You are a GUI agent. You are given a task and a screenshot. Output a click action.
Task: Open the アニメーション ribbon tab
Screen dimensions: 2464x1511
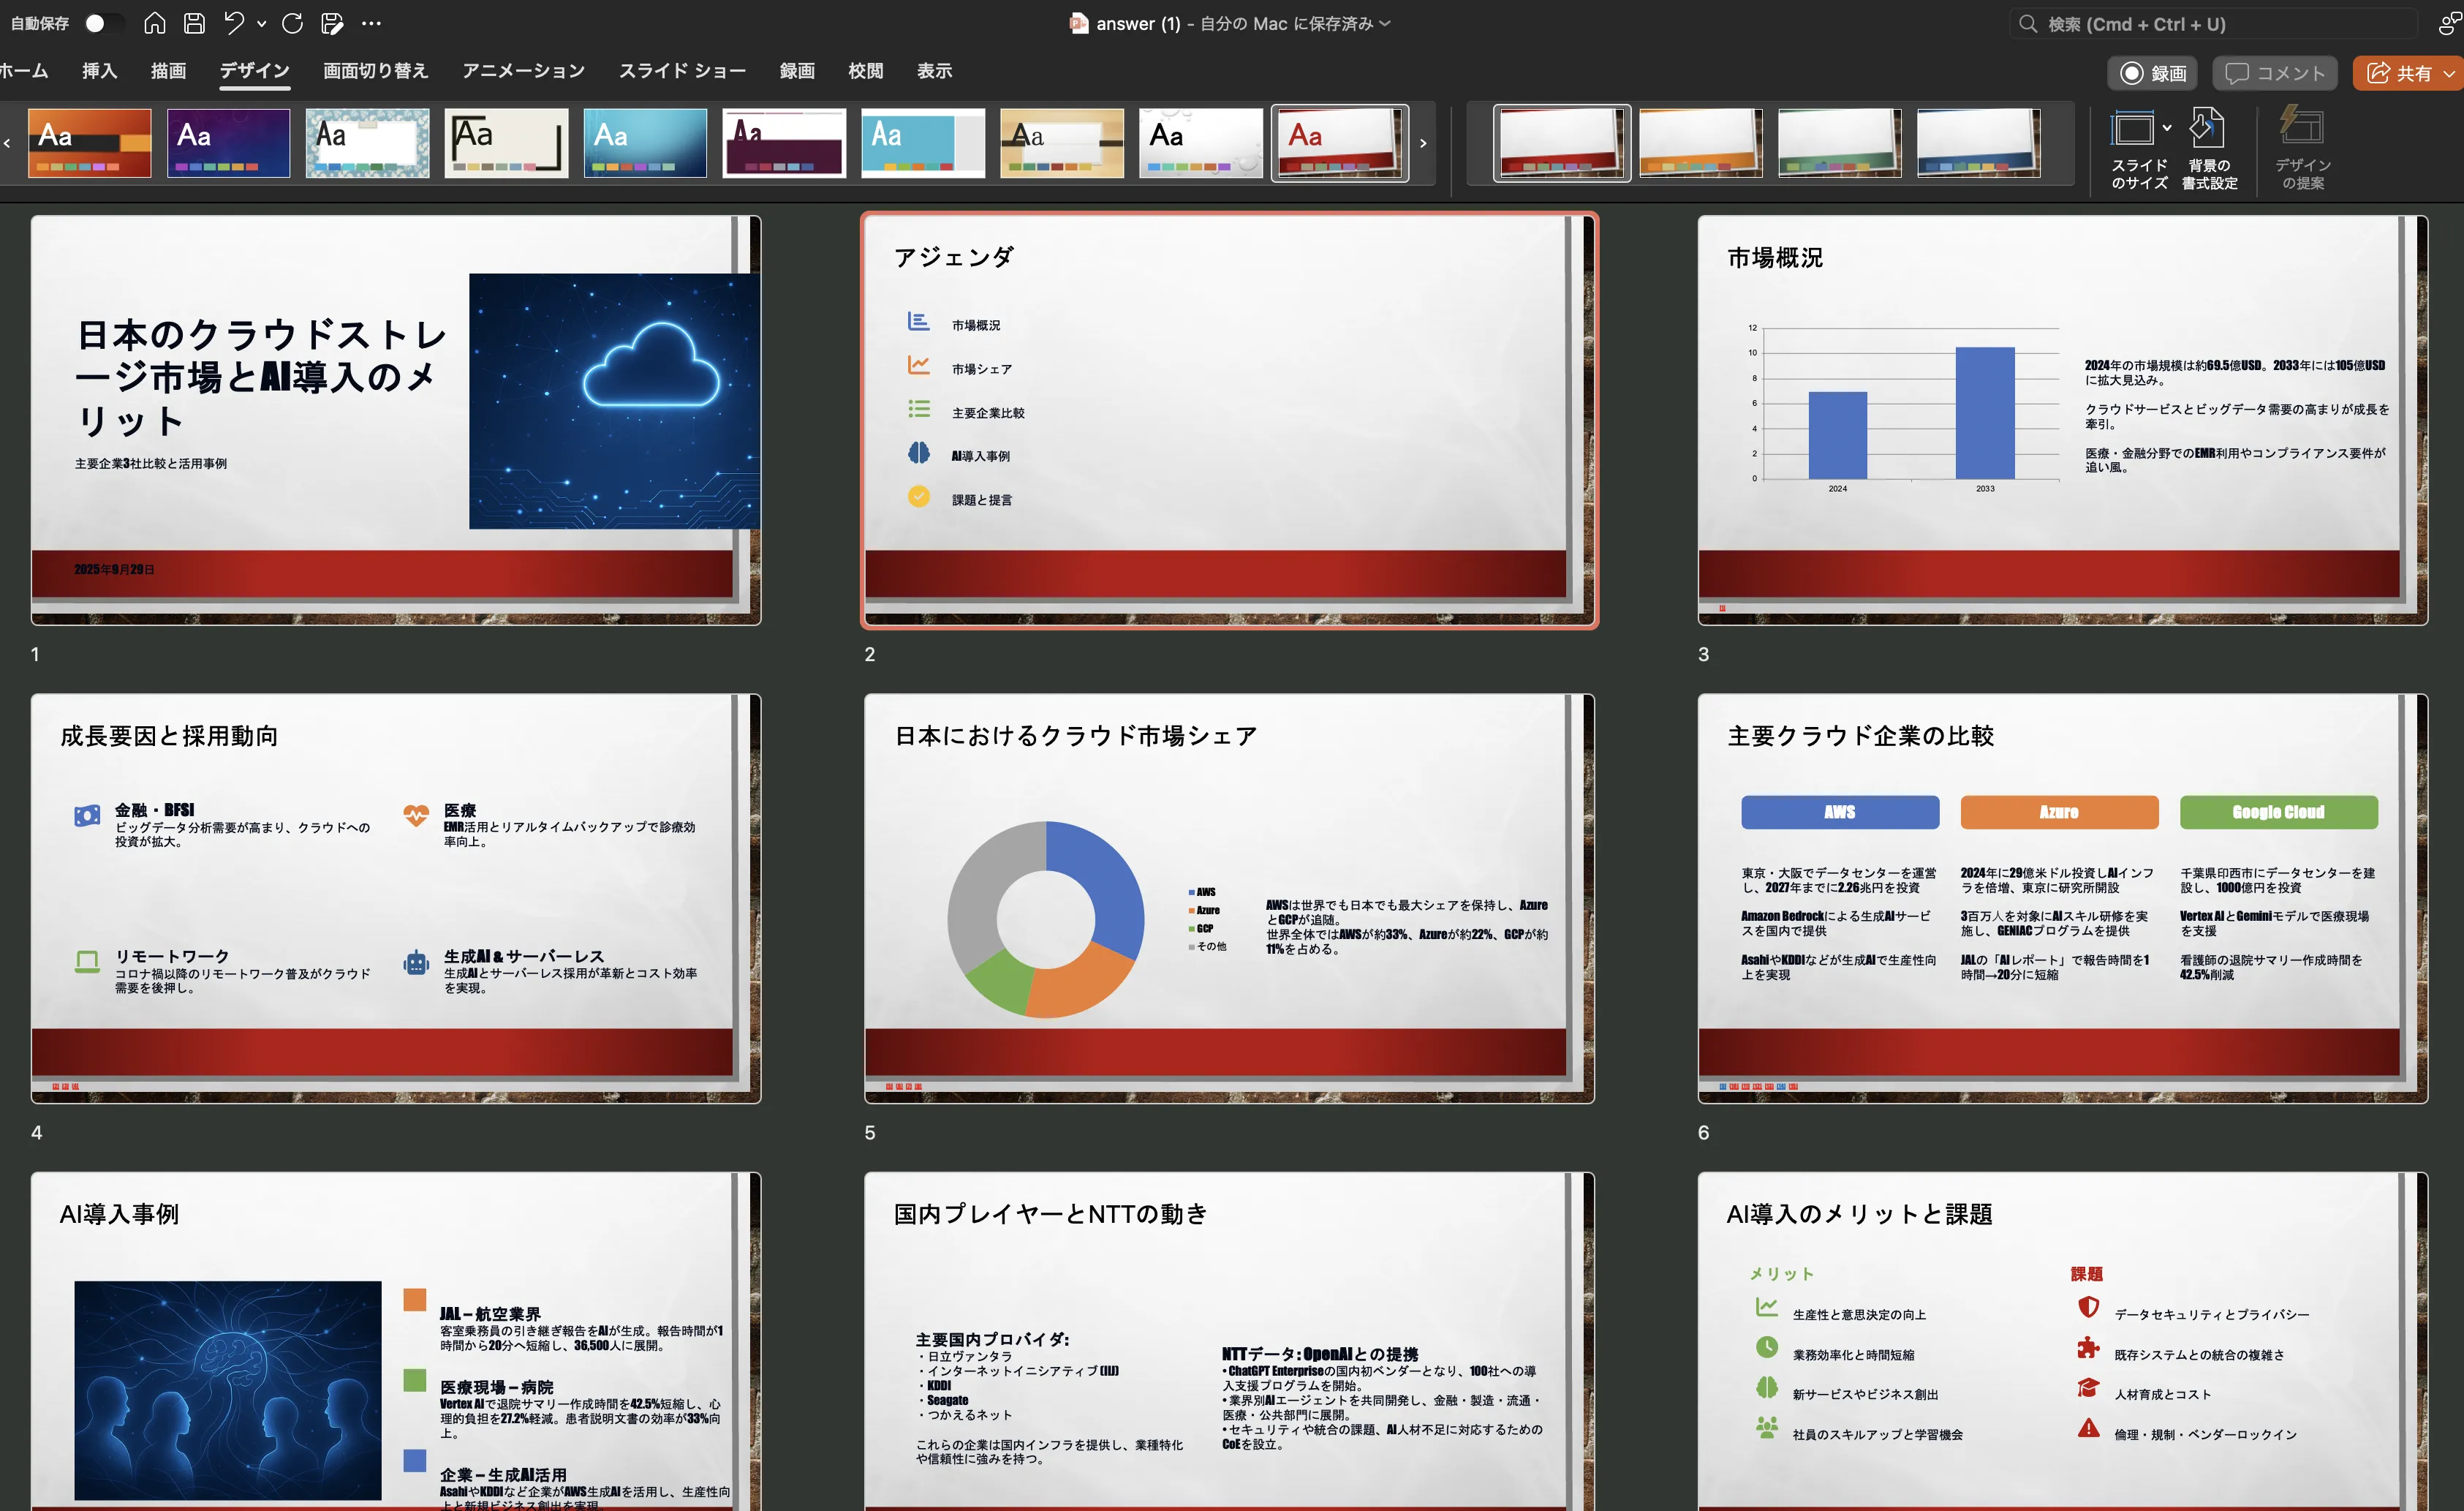(523, 71)
